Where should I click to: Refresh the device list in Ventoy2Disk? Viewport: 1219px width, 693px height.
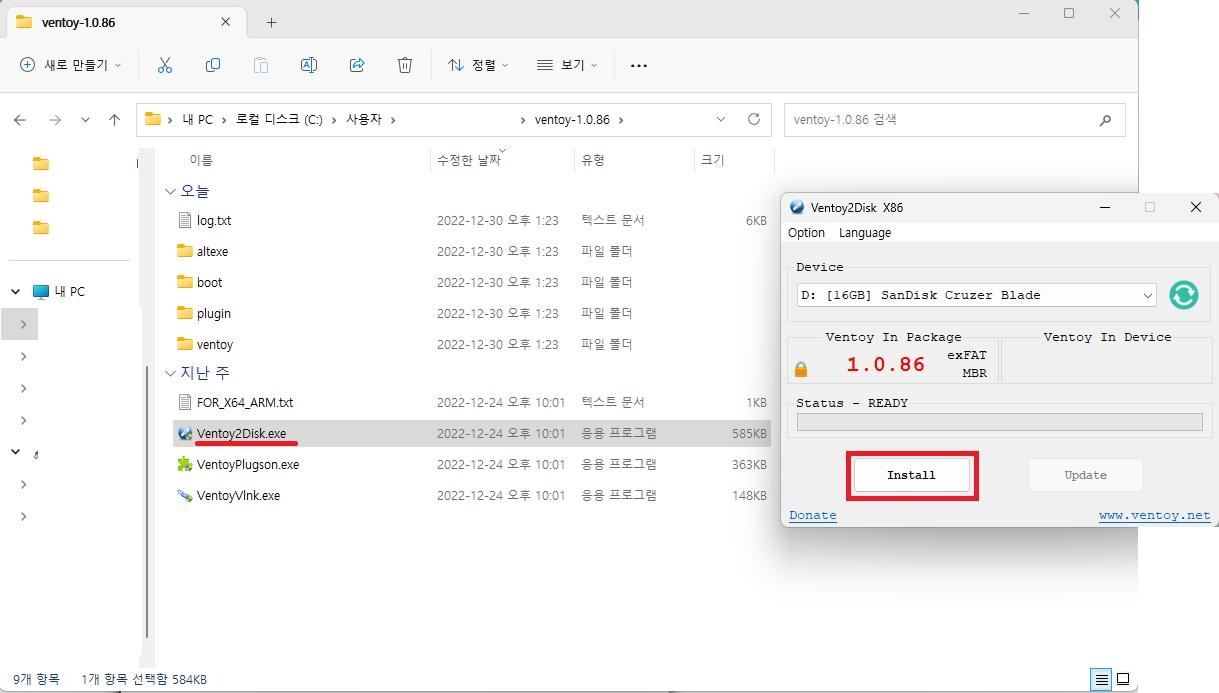[1183, 294]
